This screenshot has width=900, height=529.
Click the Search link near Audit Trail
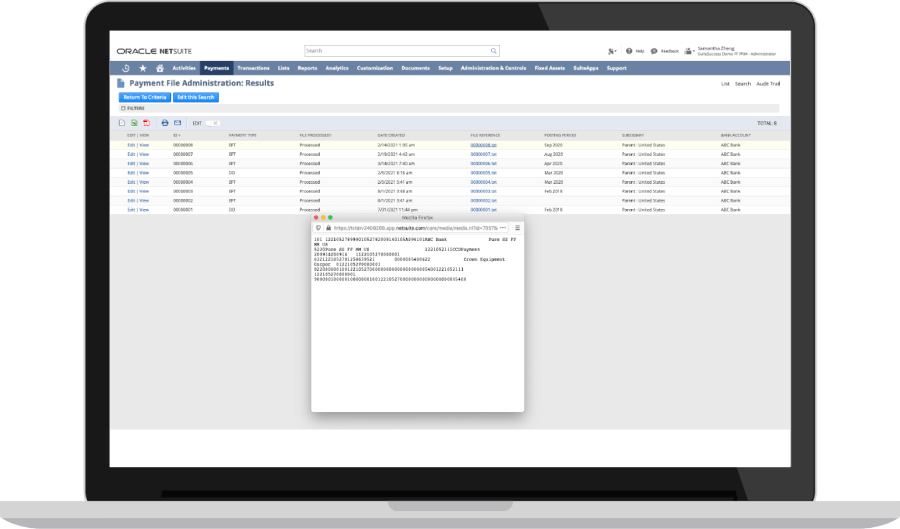(743, 84)
